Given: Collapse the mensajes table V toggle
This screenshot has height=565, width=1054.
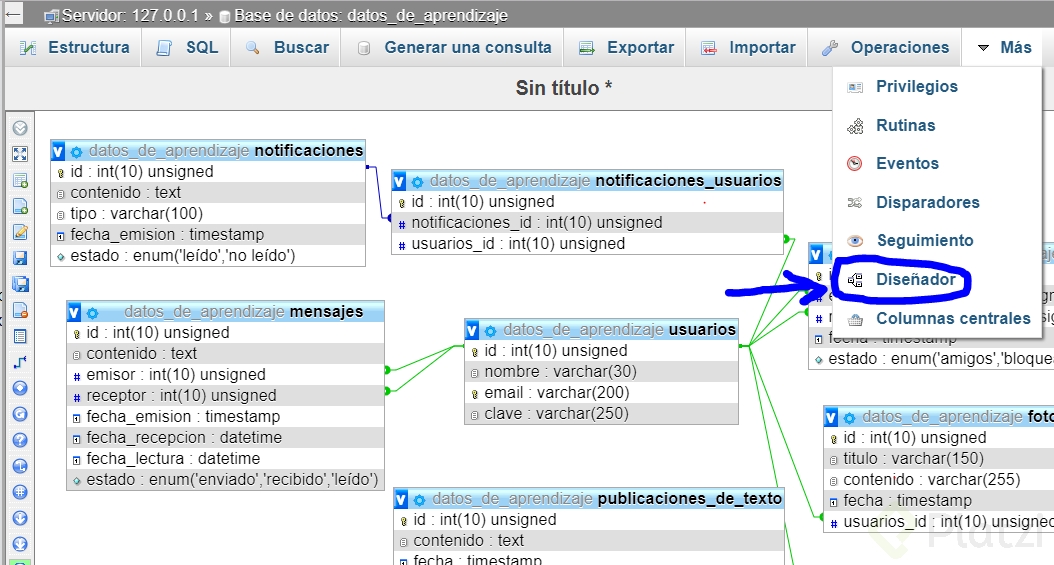Looking at the screenshot, I should 75,312.
